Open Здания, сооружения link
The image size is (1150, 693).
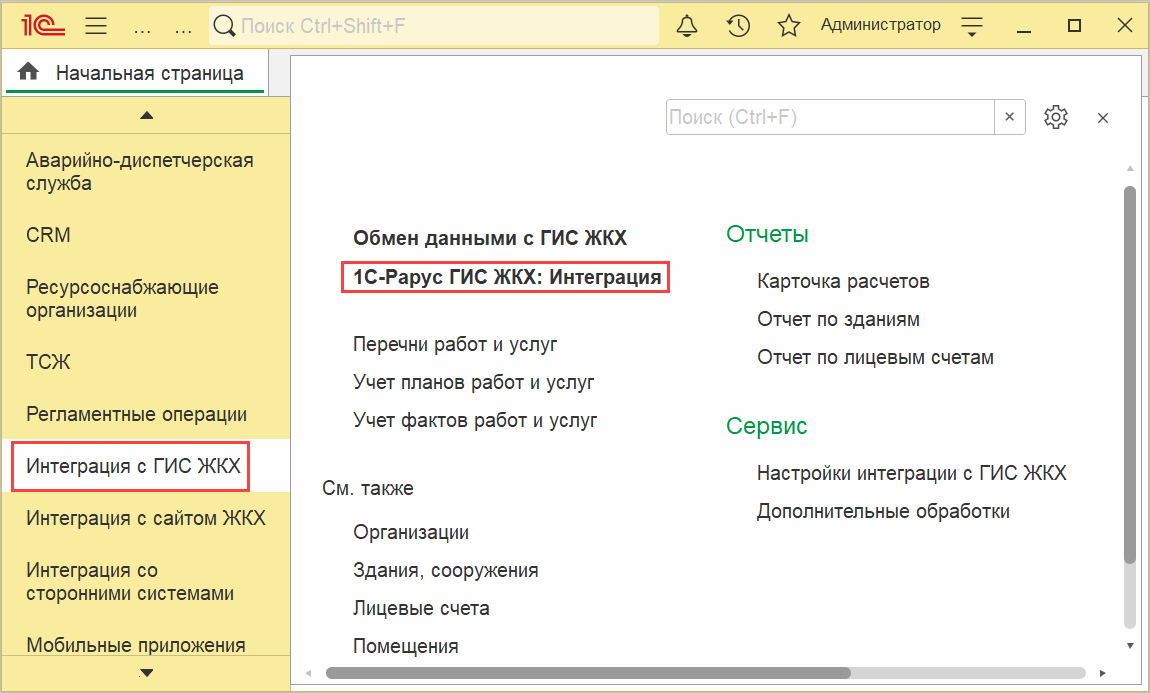click(446, 570)
